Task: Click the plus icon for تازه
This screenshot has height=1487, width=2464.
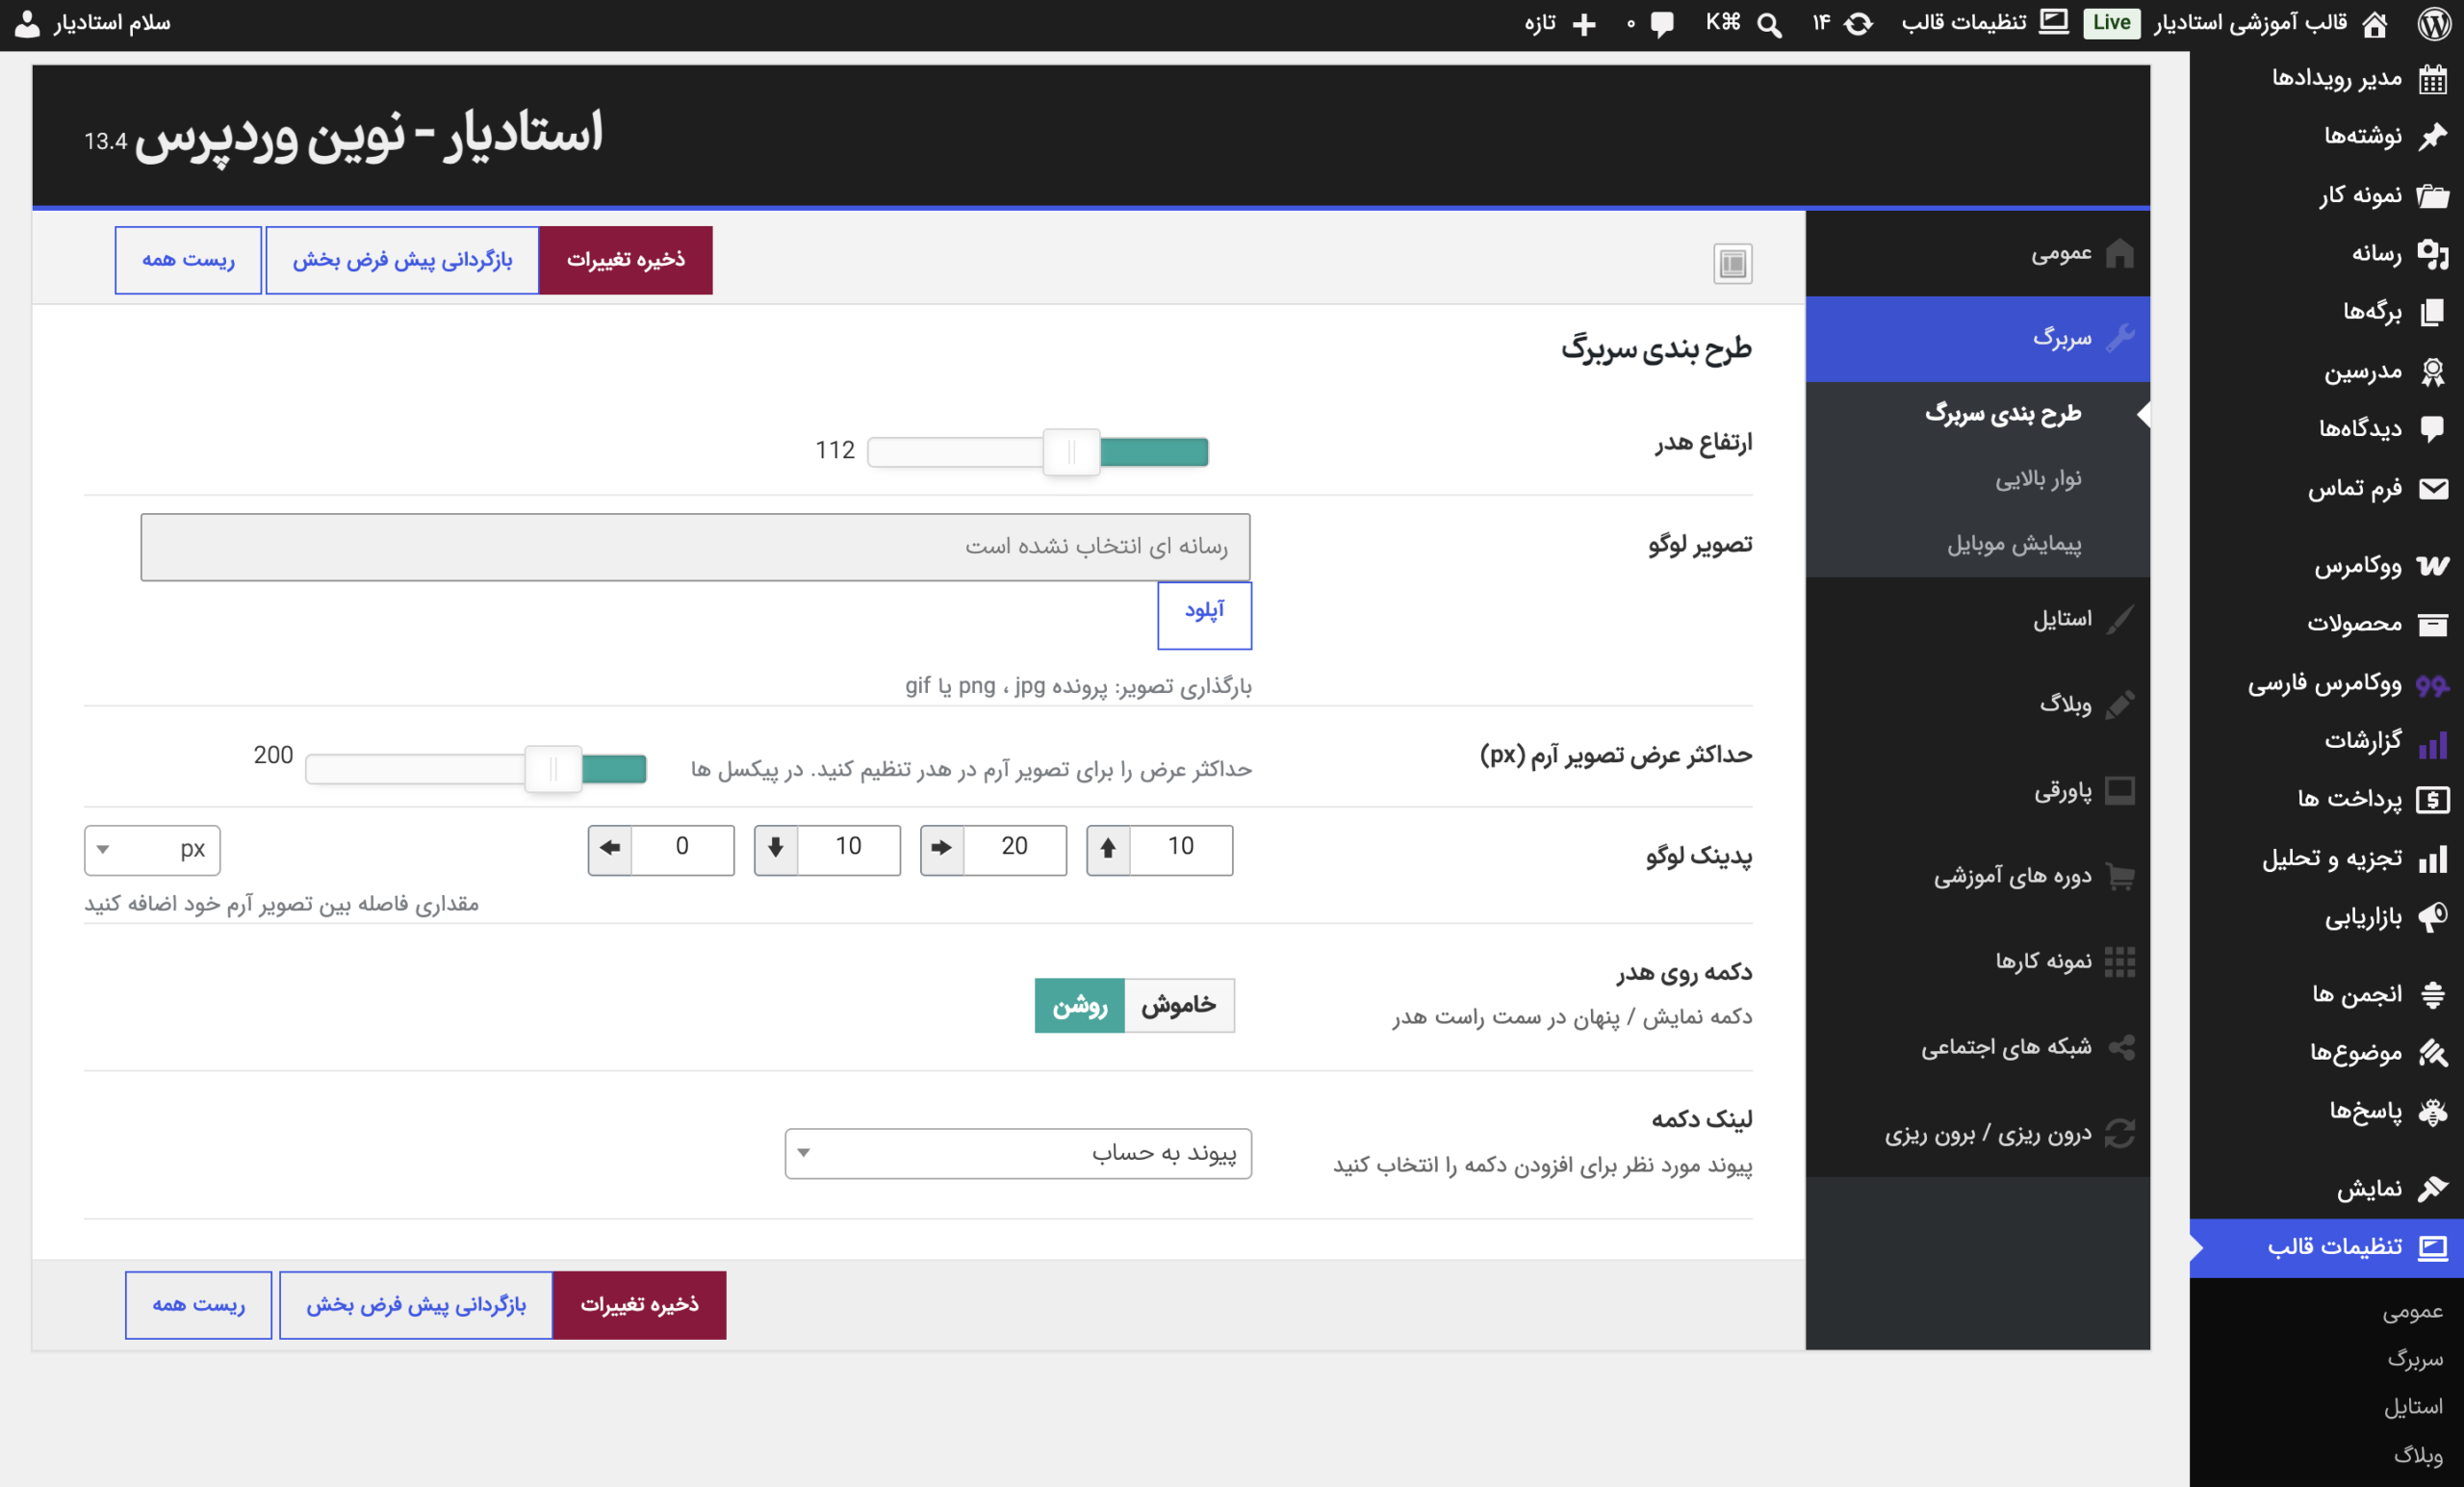Action: pyautogui.click(x=1584, y=24)
